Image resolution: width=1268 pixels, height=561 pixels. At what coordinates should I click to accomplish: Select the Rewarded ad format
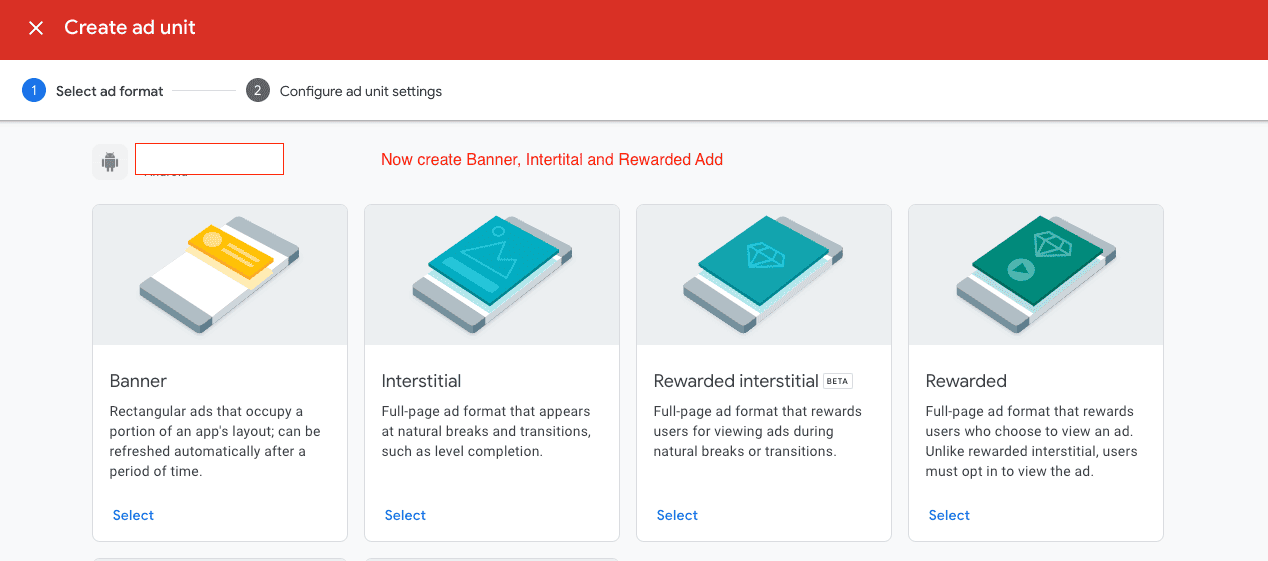(949, 515)
